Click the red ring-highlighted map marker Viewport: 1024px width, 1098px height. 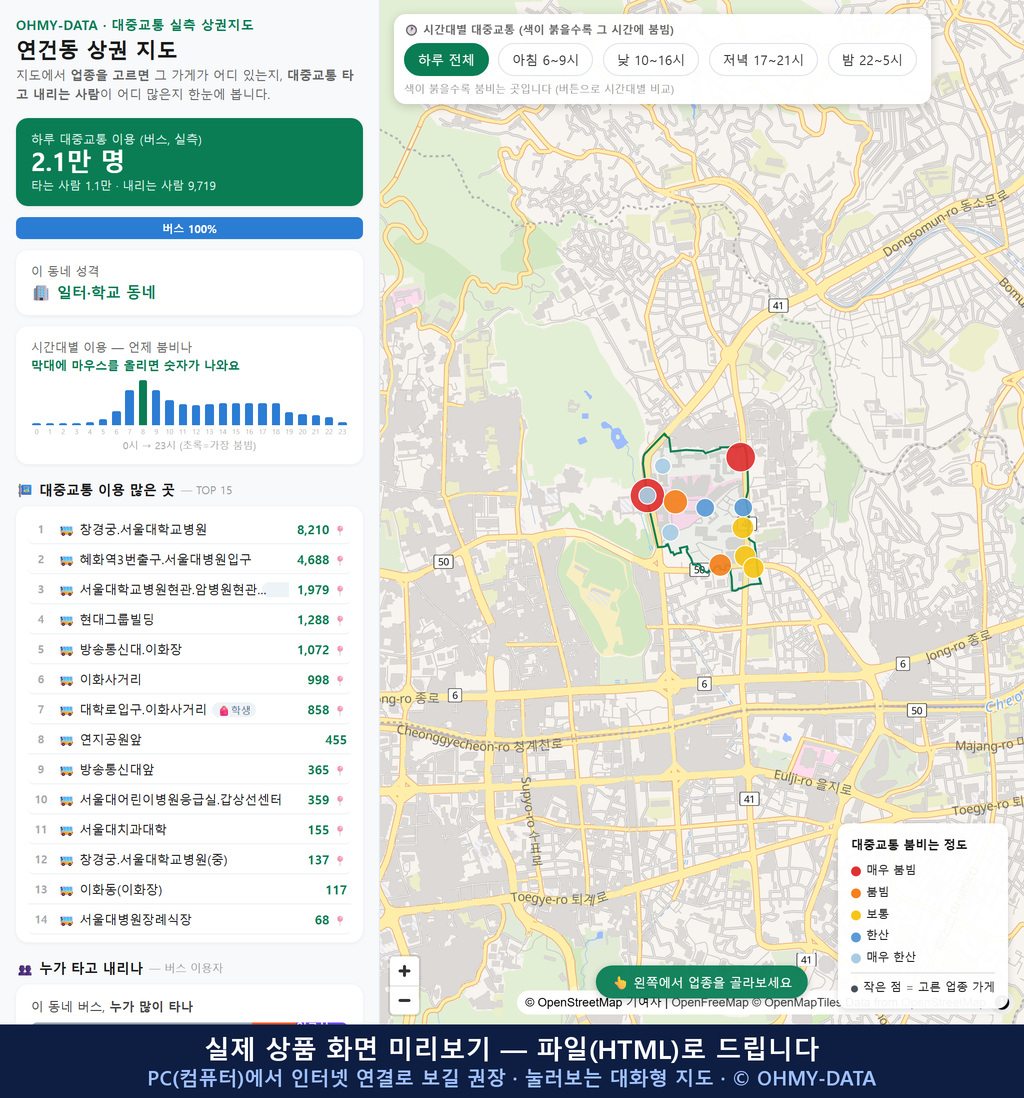click(x=647, y=496)
